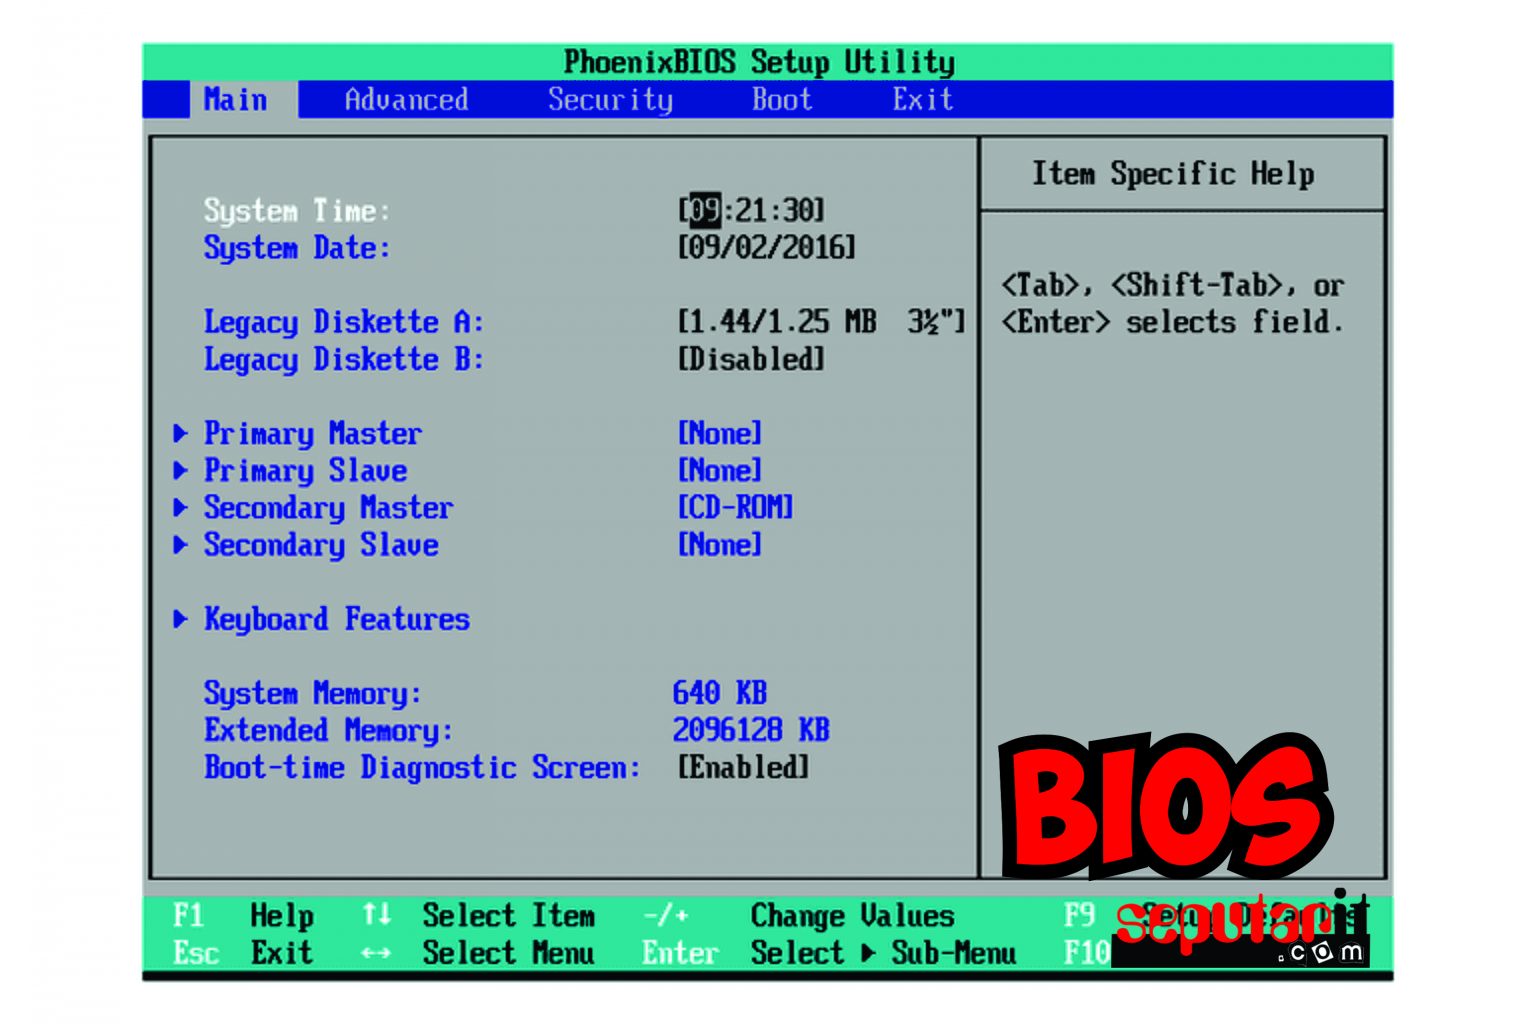1536x1024 pixels.
Task: Open the Secondary Slave submenu label
Action: point(321,545)
